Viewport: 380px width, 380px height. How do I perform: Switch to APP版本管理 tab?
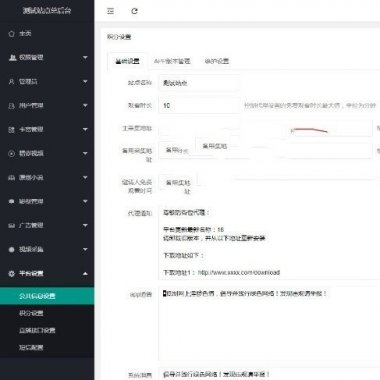(172, 61)
